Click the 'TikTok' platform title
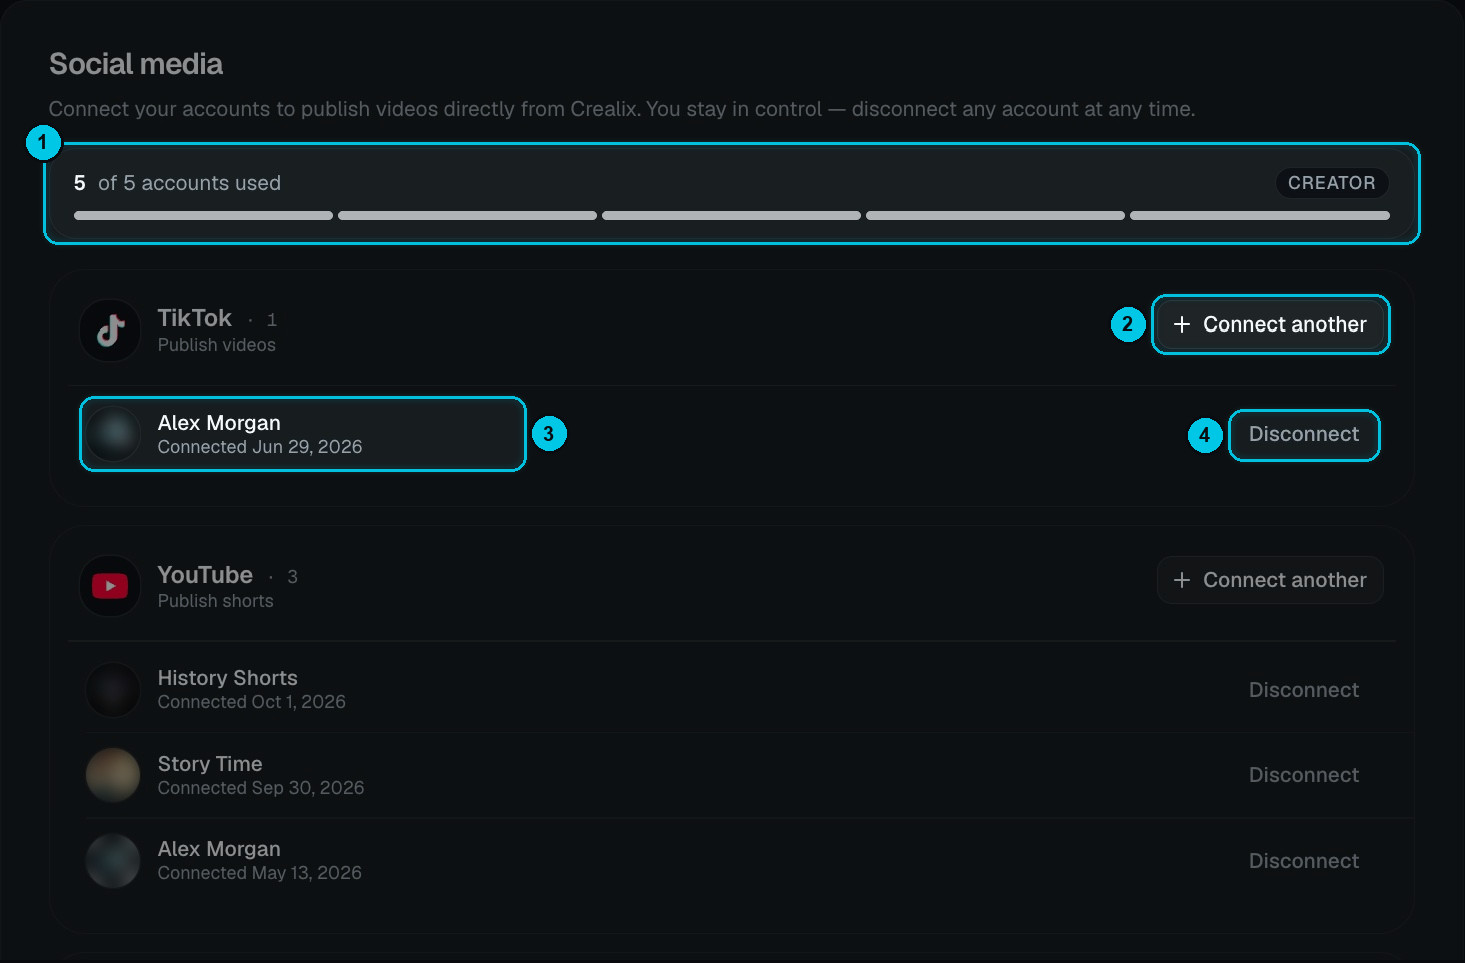The height and width of the screenshot is (963, 1465). click(x=194, y=318)
